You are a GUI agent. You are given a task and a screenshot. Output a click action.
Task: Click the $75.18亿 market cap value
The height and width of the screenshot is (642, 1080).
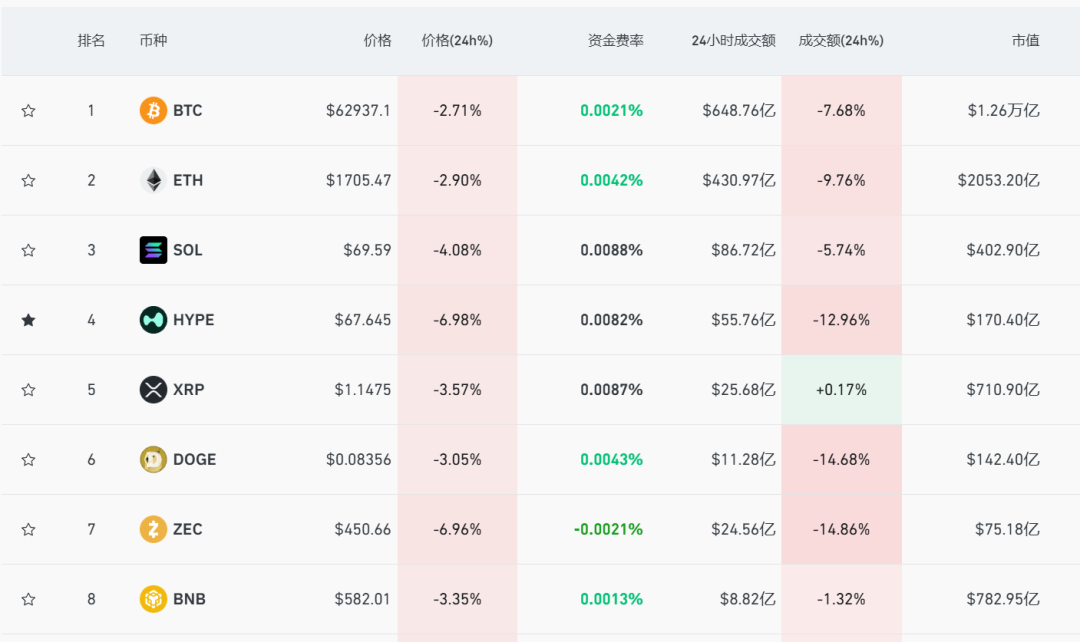(x=1007, y=529)
